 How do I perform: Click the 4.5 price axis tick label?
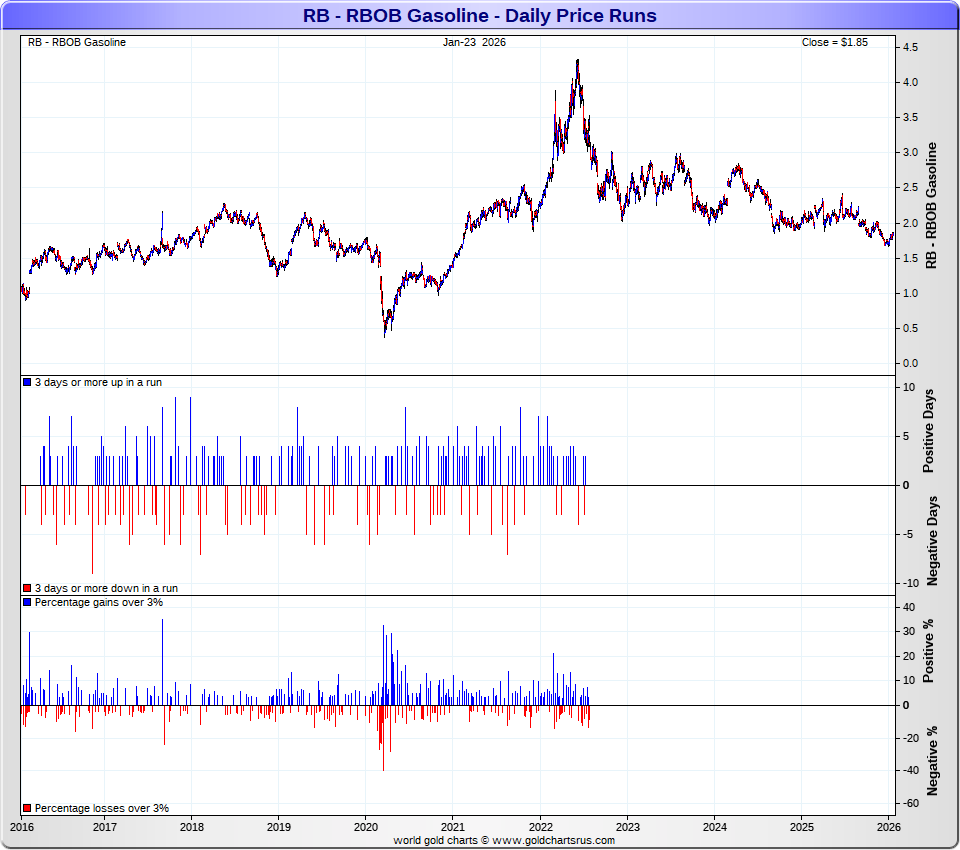point(910,47)
